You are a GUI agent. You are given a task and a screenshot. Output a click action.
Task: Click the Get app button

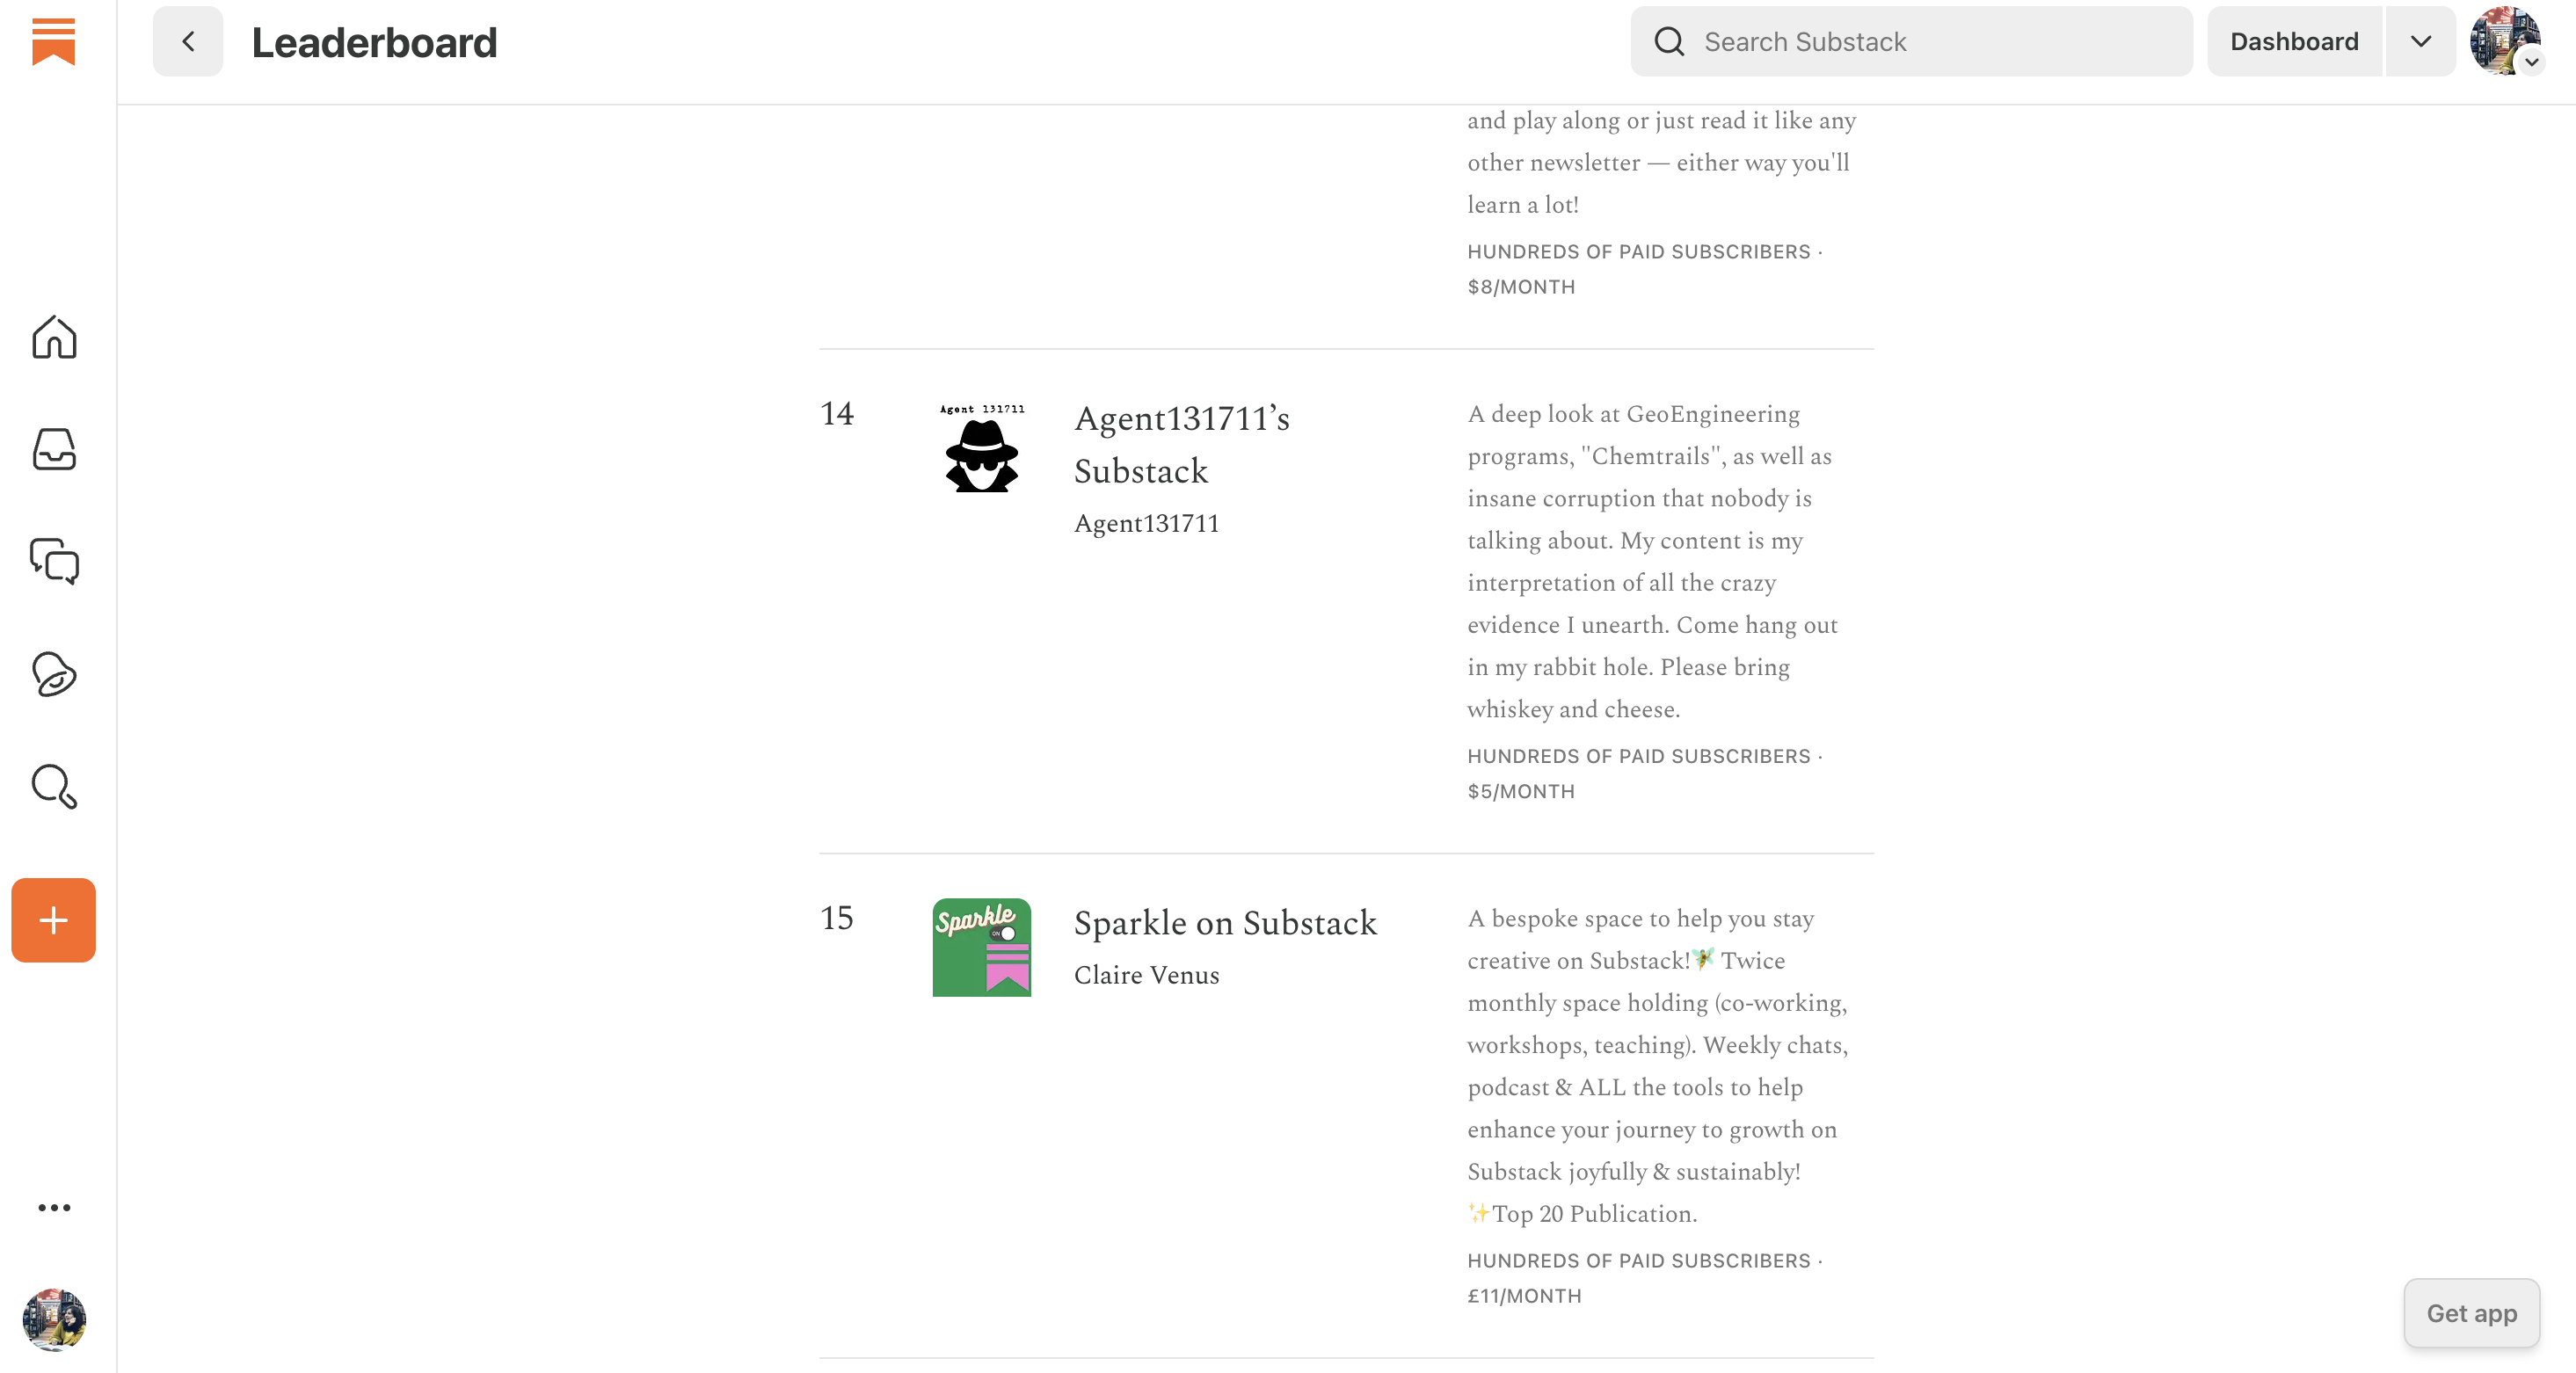pyautogui.click(x=2471, y=1313)
